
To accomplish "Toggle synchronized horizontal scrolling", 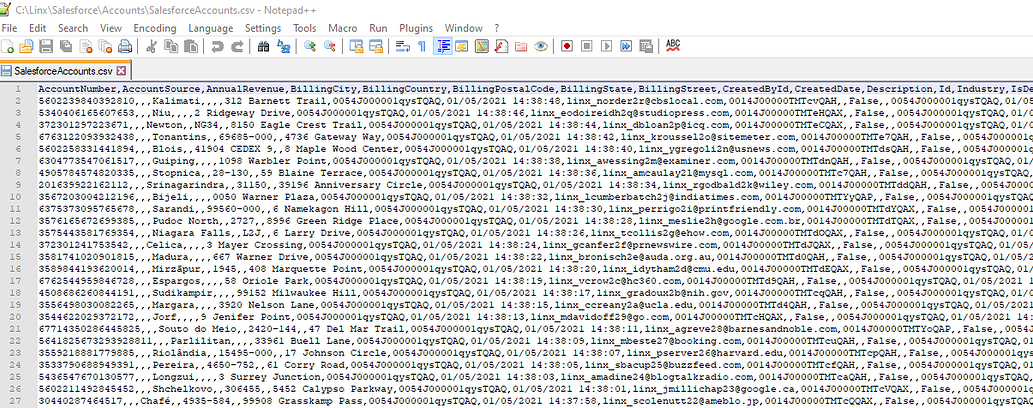I will (x=376, y=46).
